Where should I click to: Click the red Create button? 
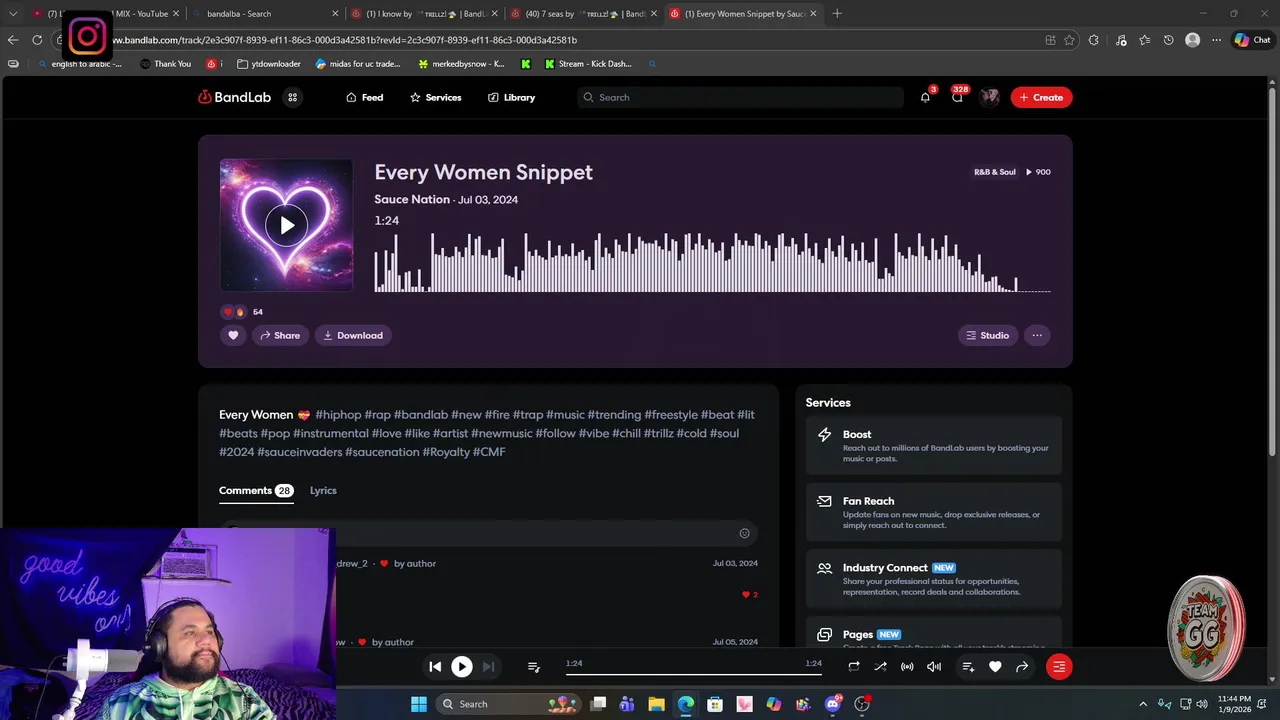click(1041, 97)
